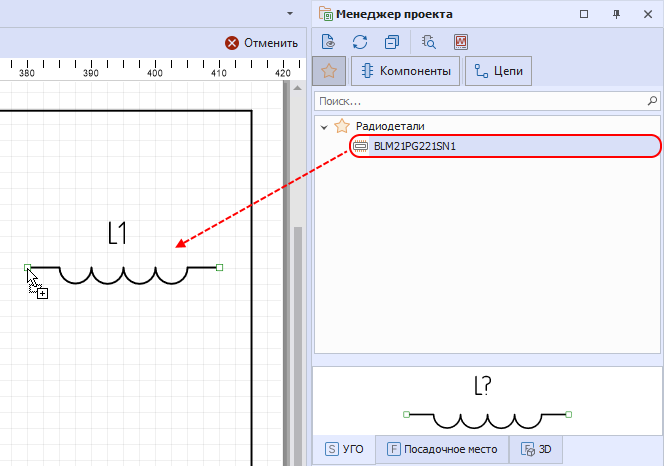This screenshot has height=466, width=664.
Task: Open the Посадочное место tab
Action: coord(442,449)
